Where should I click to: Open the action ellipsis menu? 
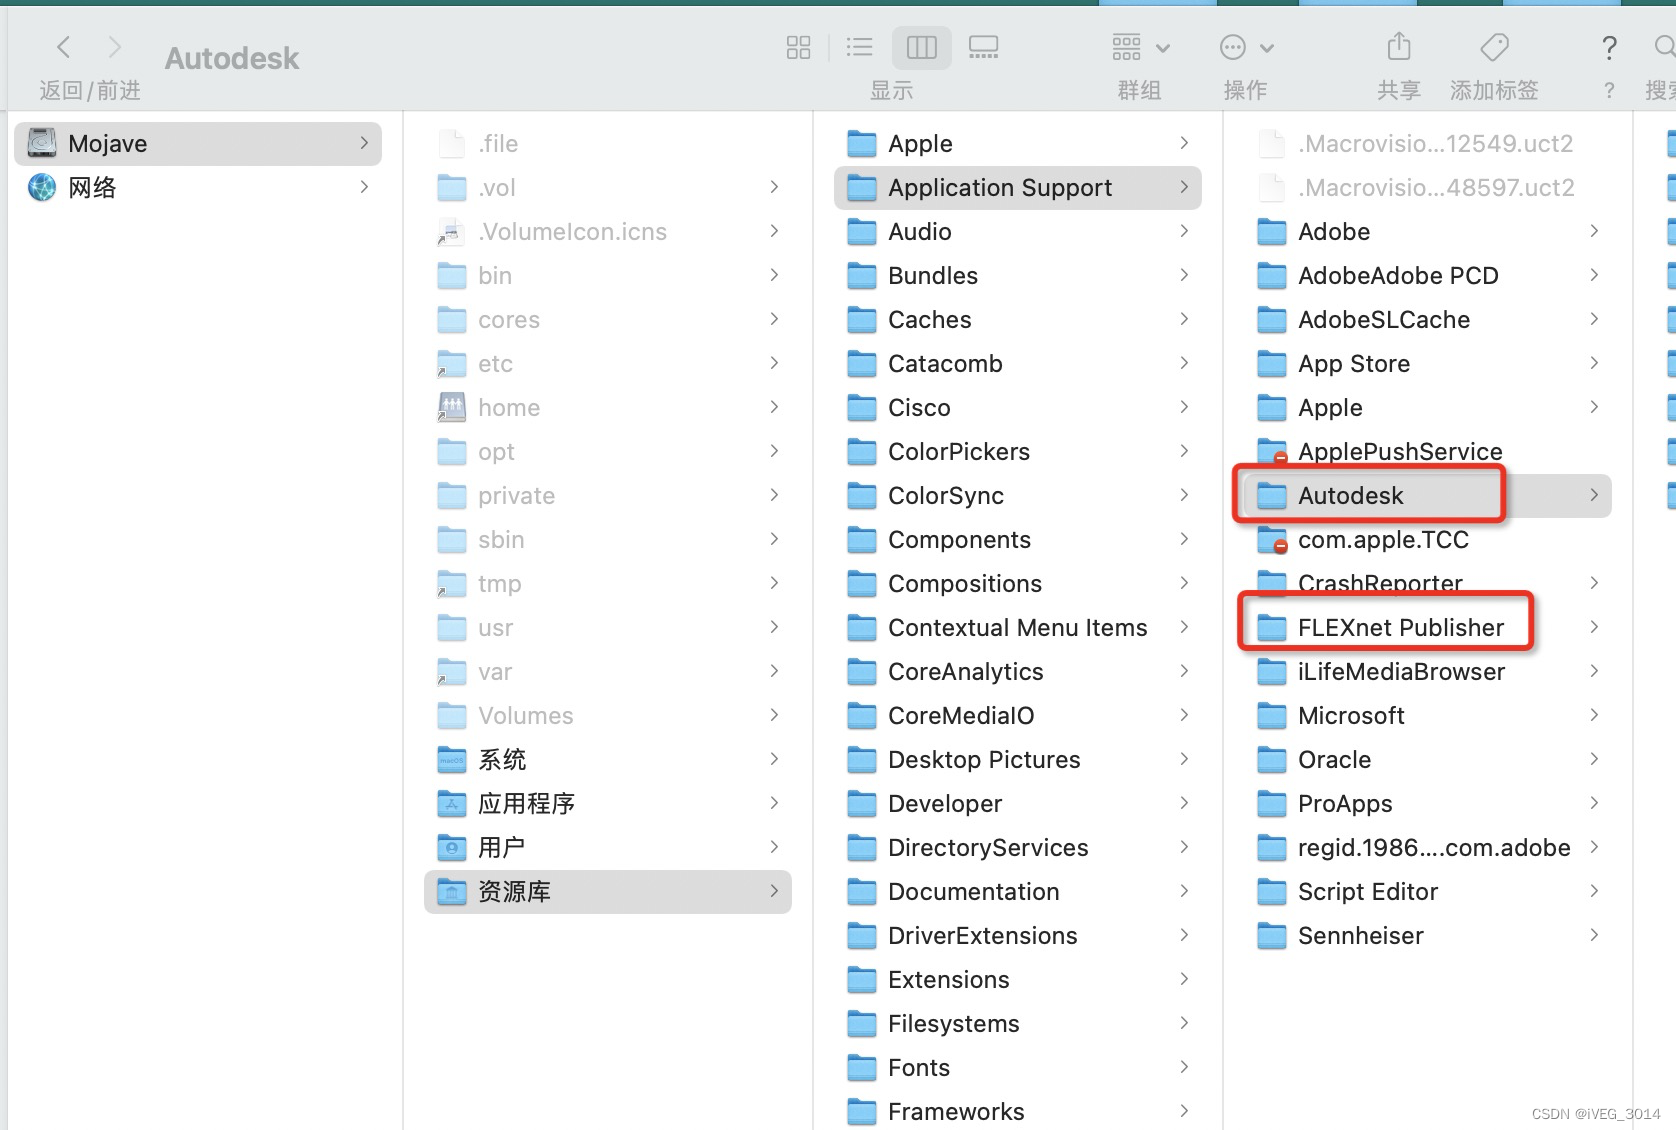1246,47
